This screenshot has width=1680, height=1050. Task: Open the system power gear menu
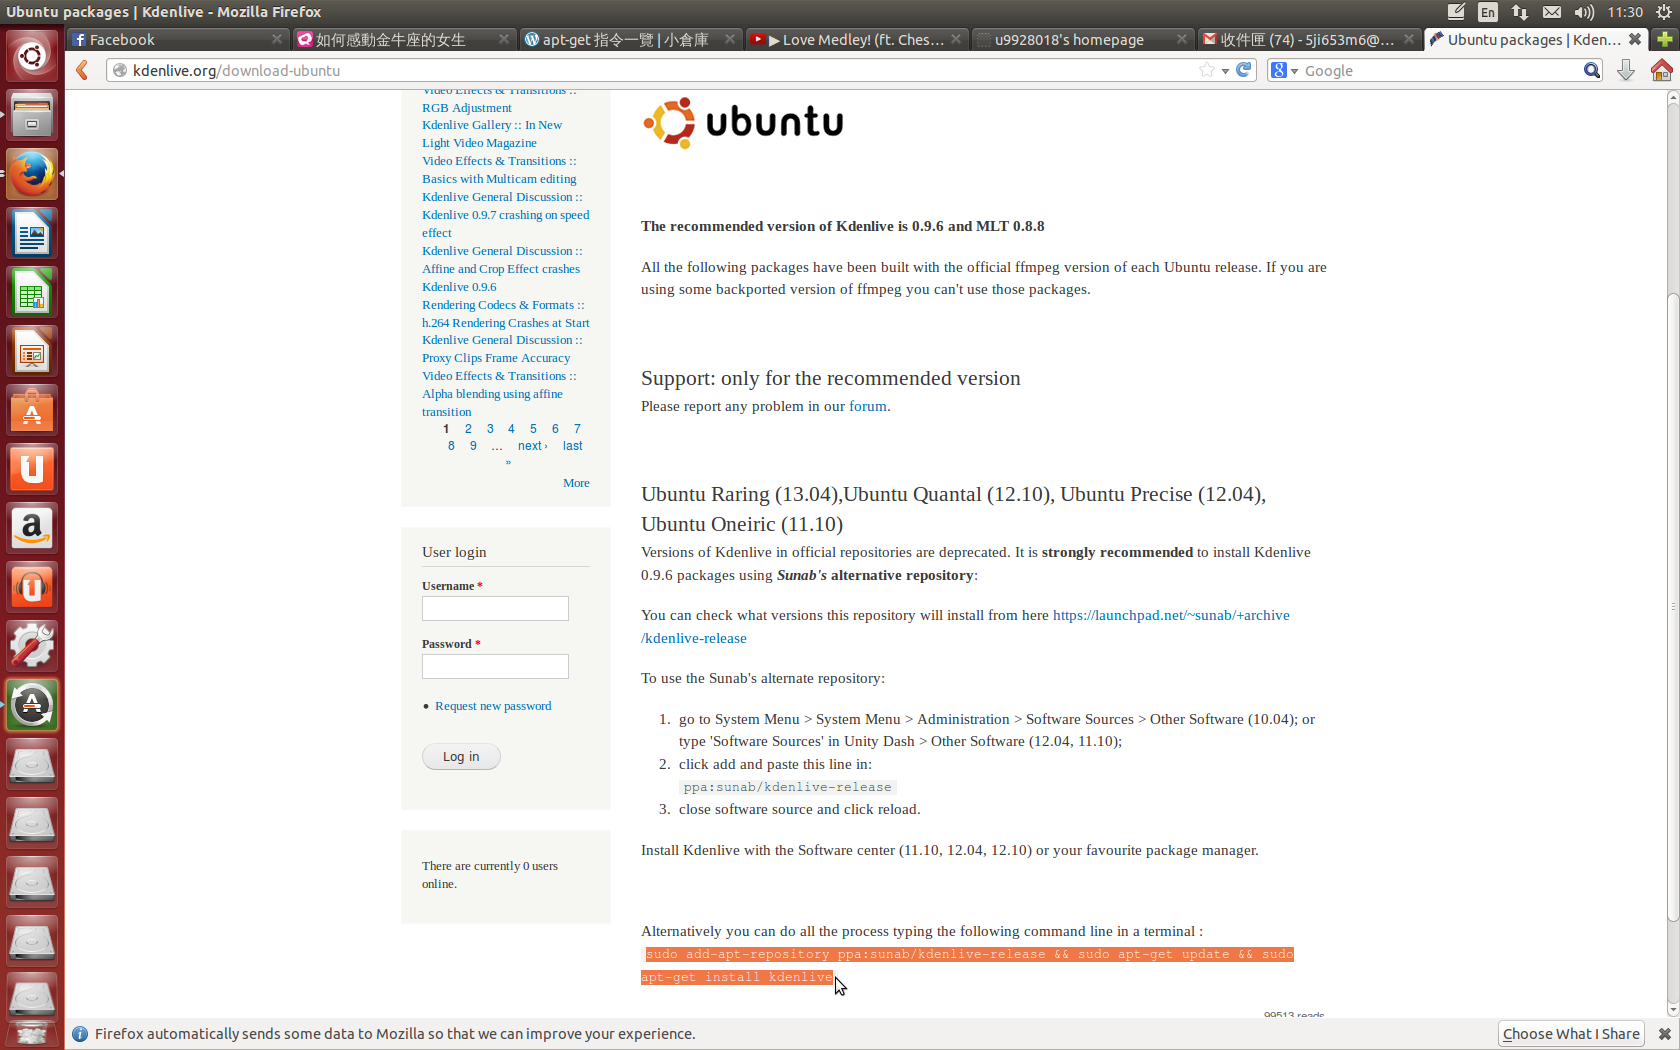(x=1664, y=12)
